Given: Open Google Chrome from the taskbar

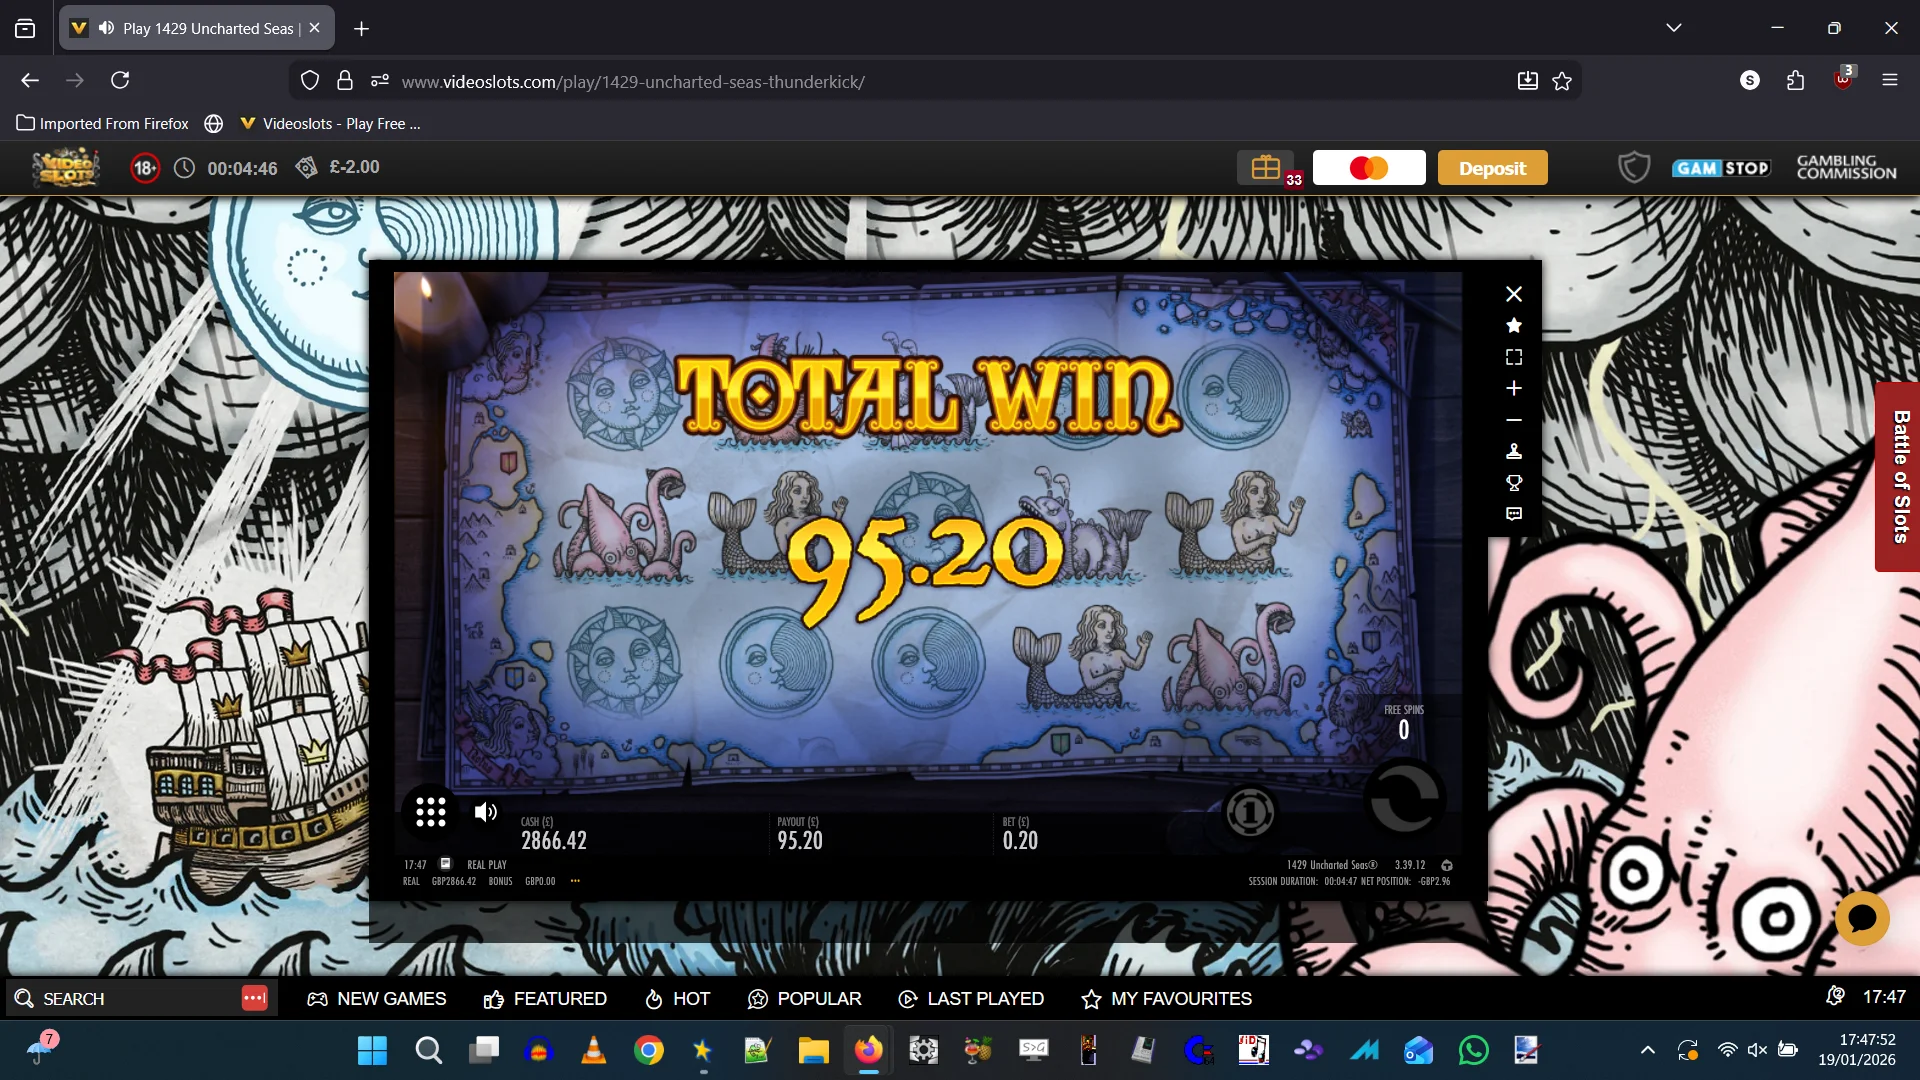Looking at the screenshot, I should (648, 1050).
